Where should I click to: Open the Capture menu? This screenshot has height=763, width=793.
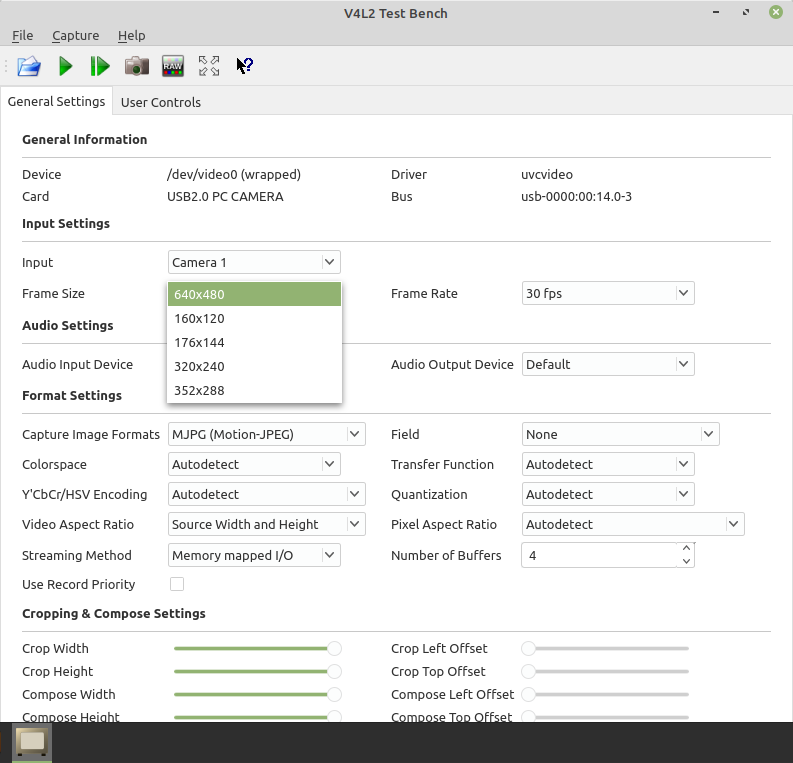pyautogui.click(x=75, y=35)
